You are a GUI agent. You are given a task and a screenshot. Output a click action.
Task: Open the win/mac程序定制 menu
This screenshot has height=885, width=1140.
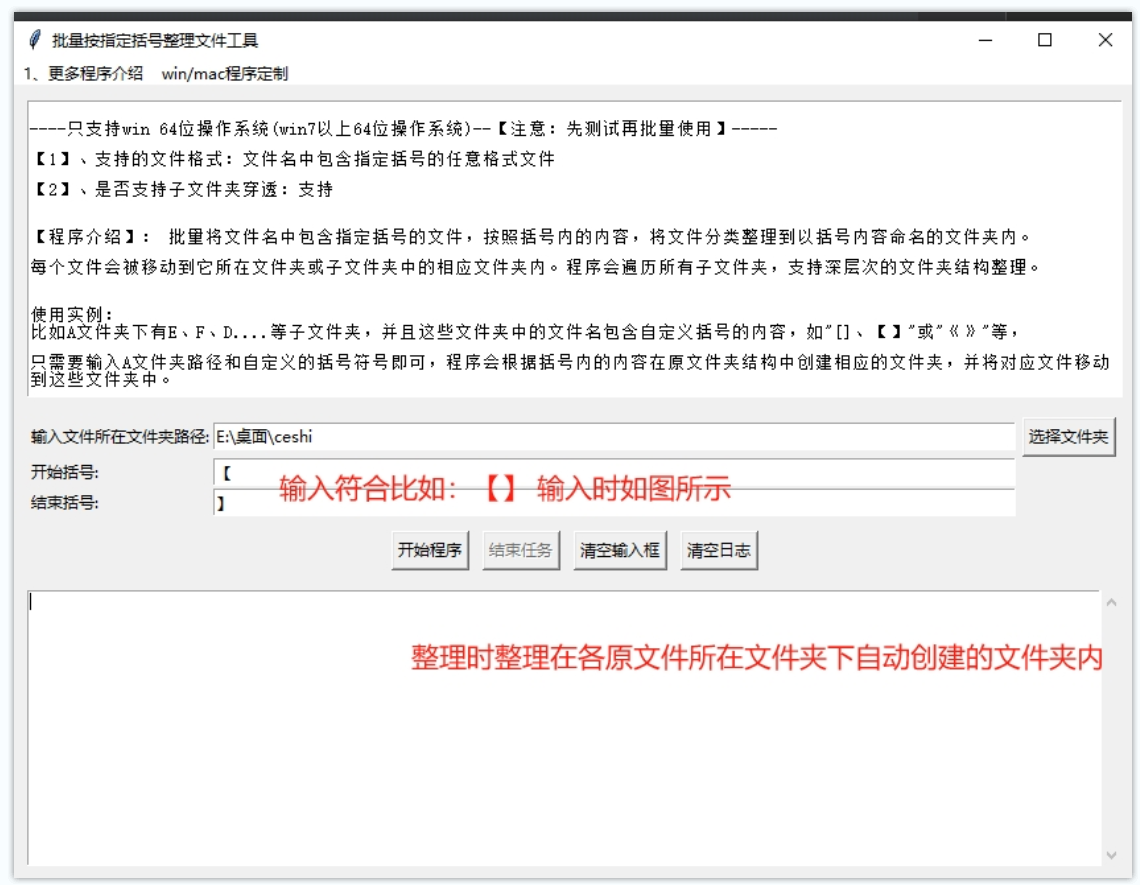pos(225,73)
